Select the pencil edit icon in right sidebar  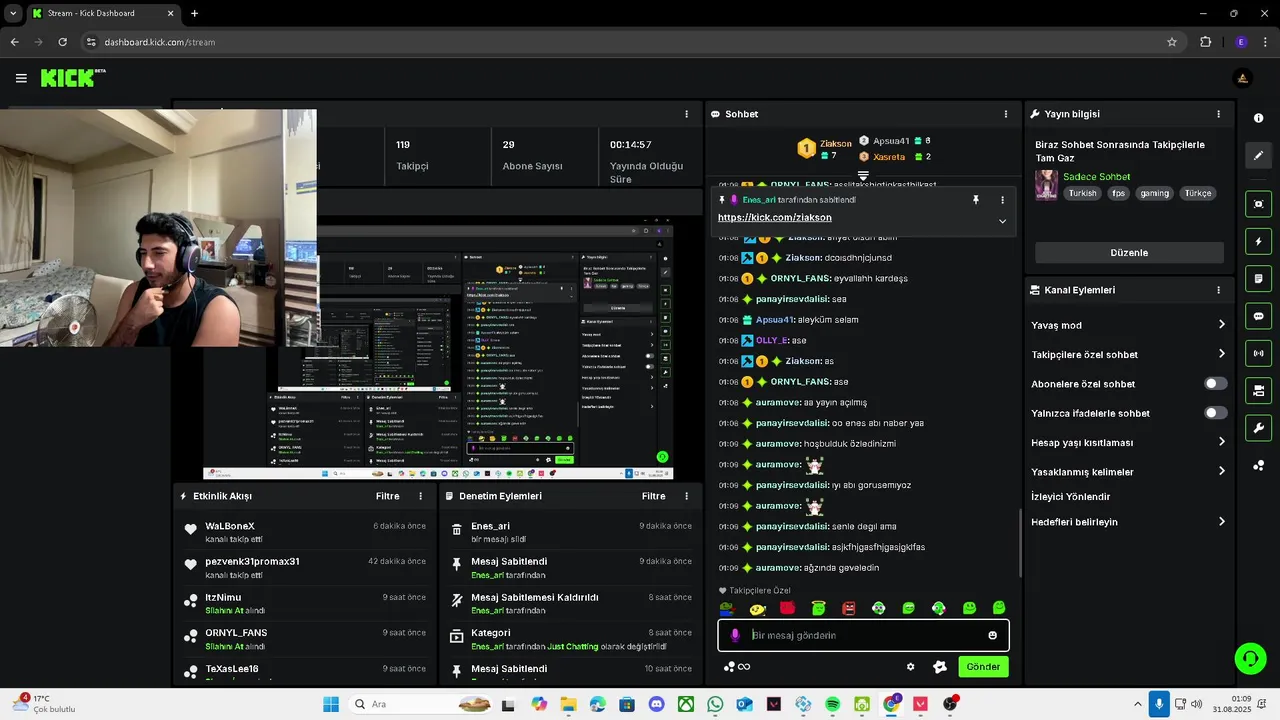pos(1258,156)
